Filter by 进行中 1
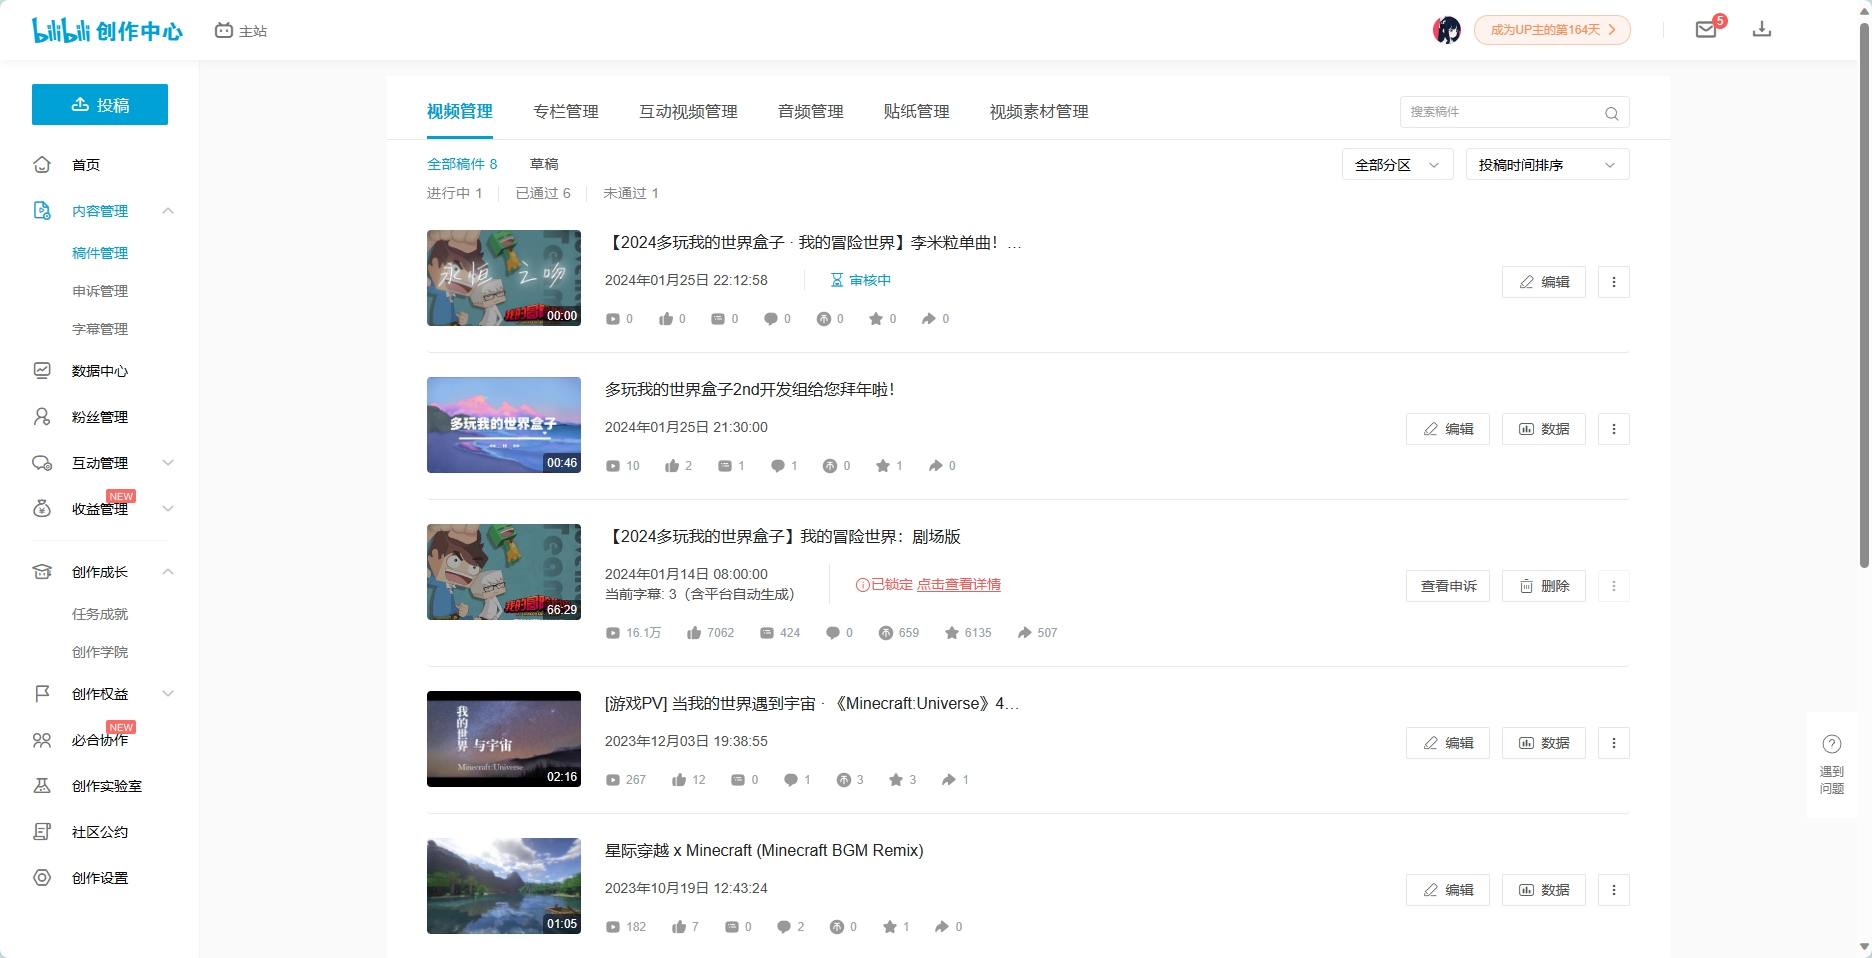Image resolution: width=1872 pixels, height=958 pixels. point(455,193)
